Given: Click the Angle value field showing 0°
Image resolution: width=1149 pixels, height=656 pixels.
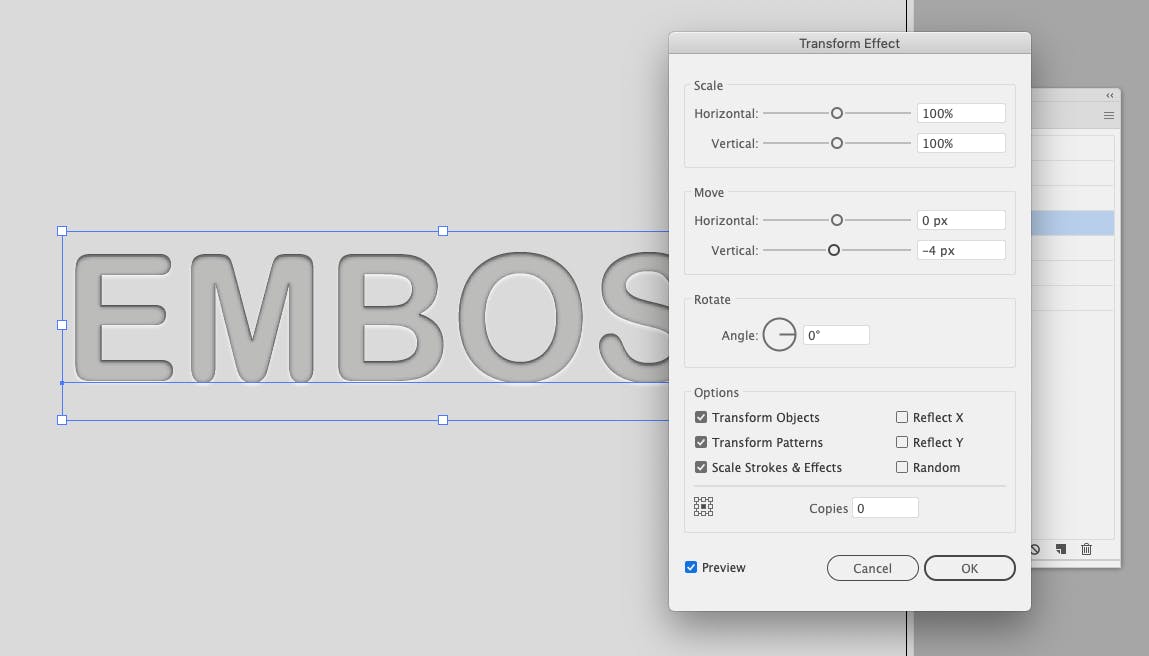Looking at the screenshot, I should (836, 334).
